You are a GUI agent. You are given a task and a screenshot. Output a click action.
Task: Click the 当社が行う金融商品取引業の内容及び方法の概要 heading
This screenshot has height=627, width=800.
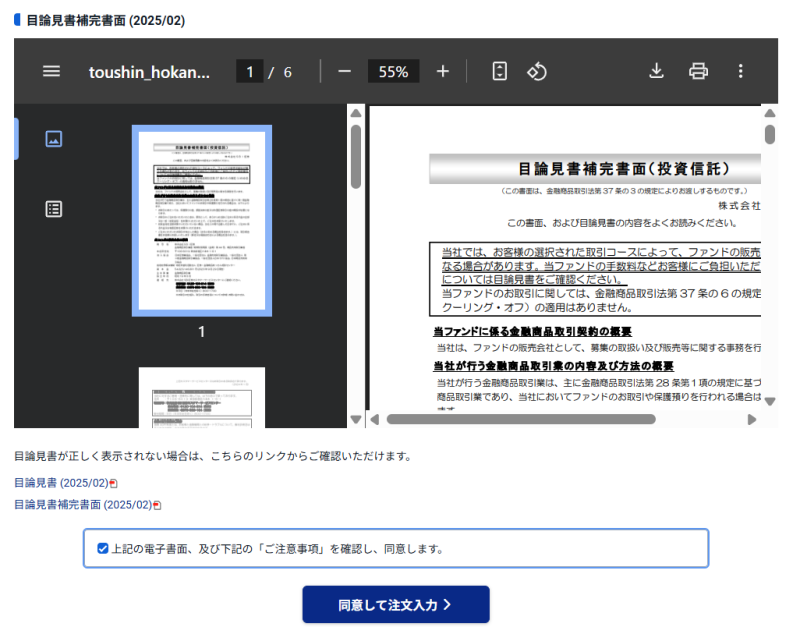click(553, 366)
